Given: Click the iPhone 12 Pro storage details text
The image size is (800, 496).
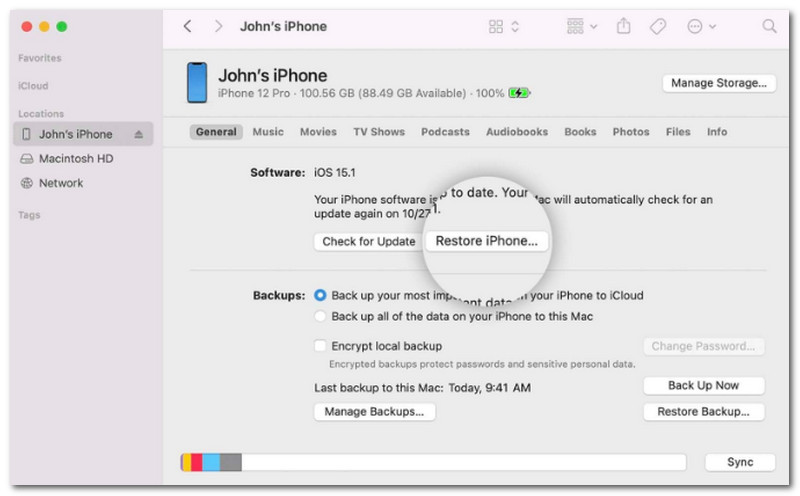Looking at the screenshot, I should pos(361,93).
